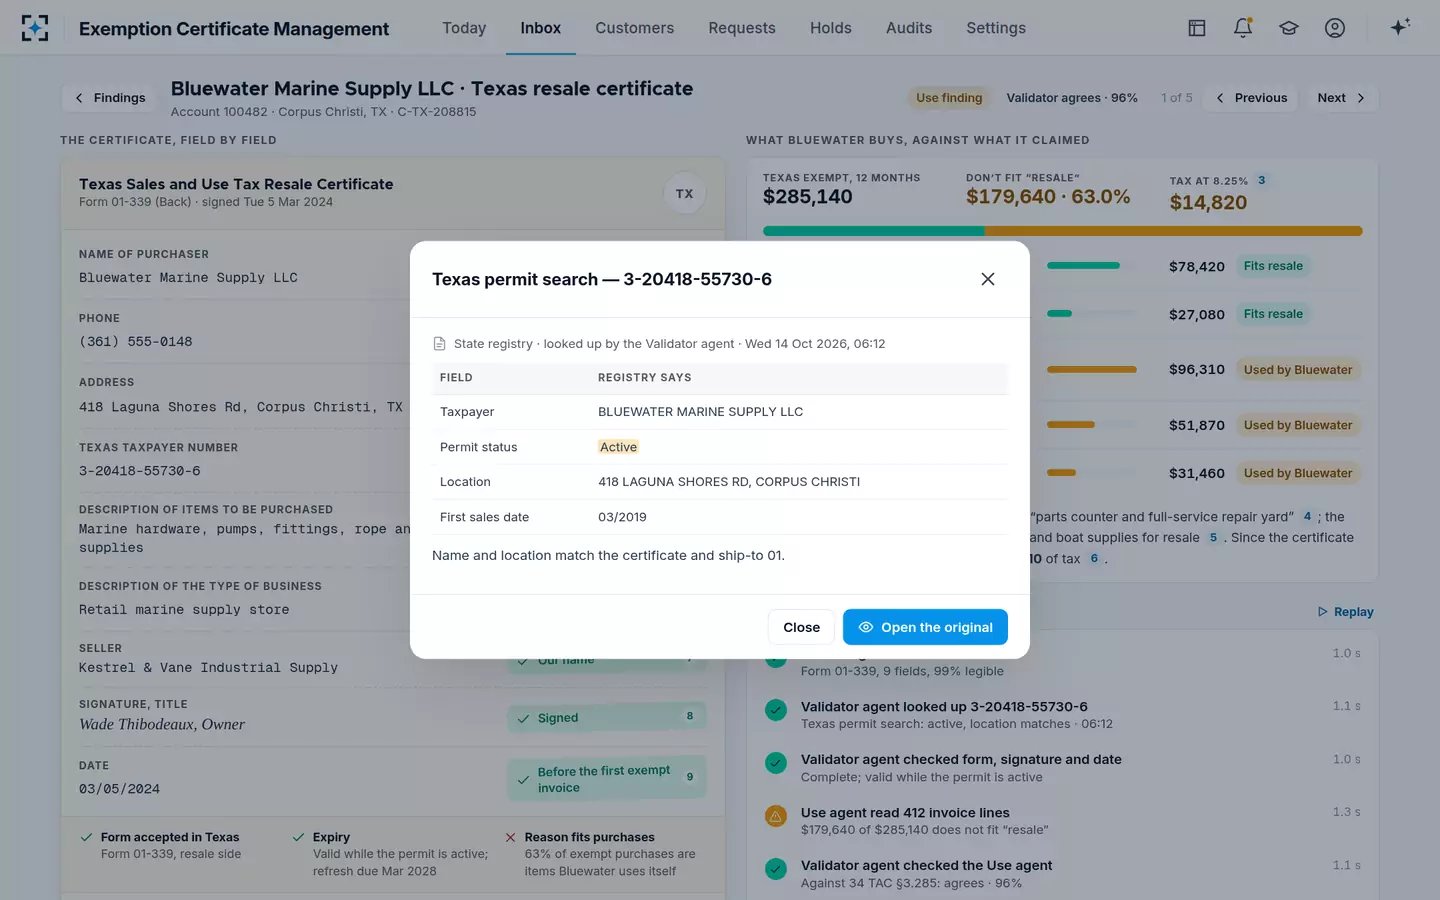The image size is (1440, 900).
Task: Click the TX state badge
Action: (x=684, y=194)
